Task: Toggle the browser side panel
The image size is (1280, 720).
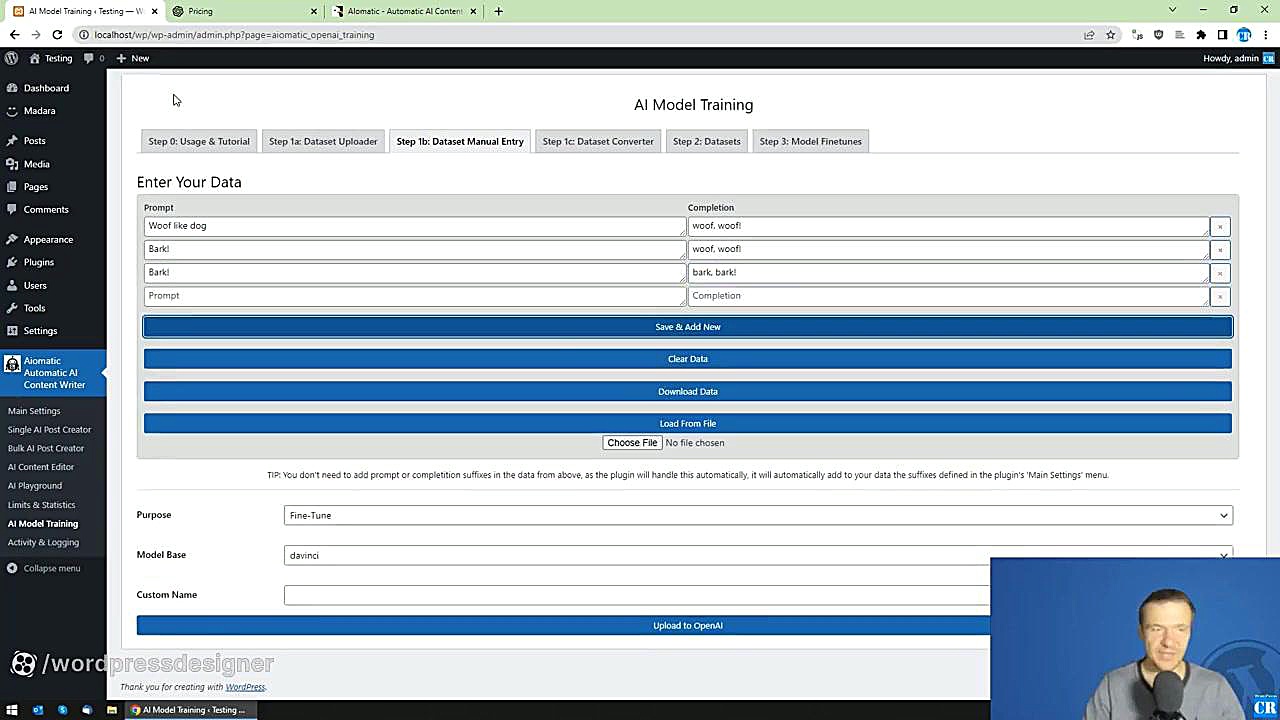Action: click(1222, 34)
